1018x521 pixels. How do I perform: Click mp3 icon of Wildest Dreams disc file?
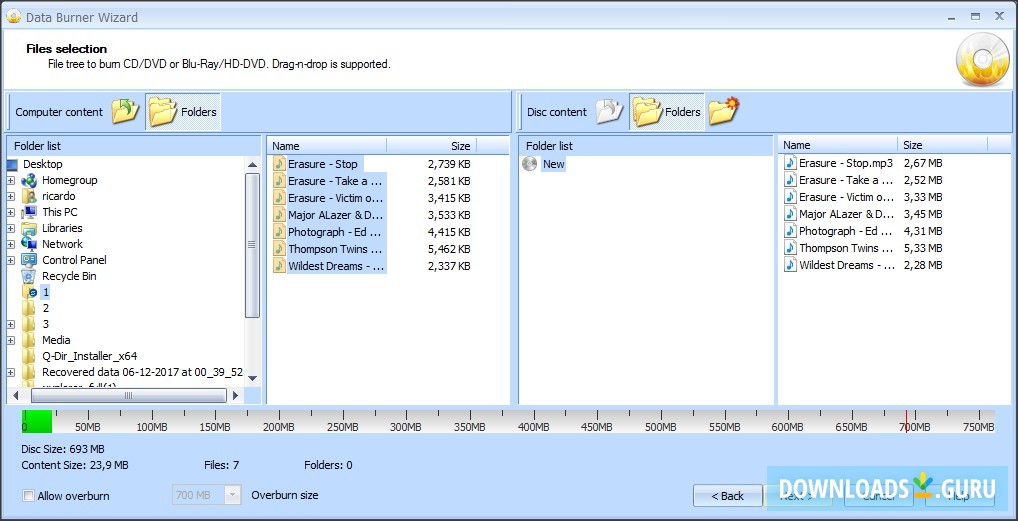click(790, 264)
